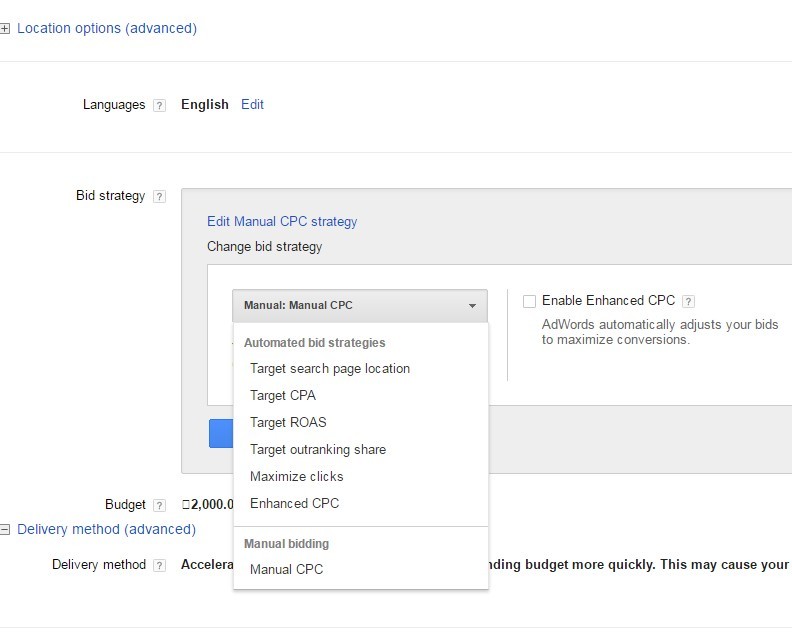Choose Target CPA strategy

pyautogui.click(x=283, y=396)
